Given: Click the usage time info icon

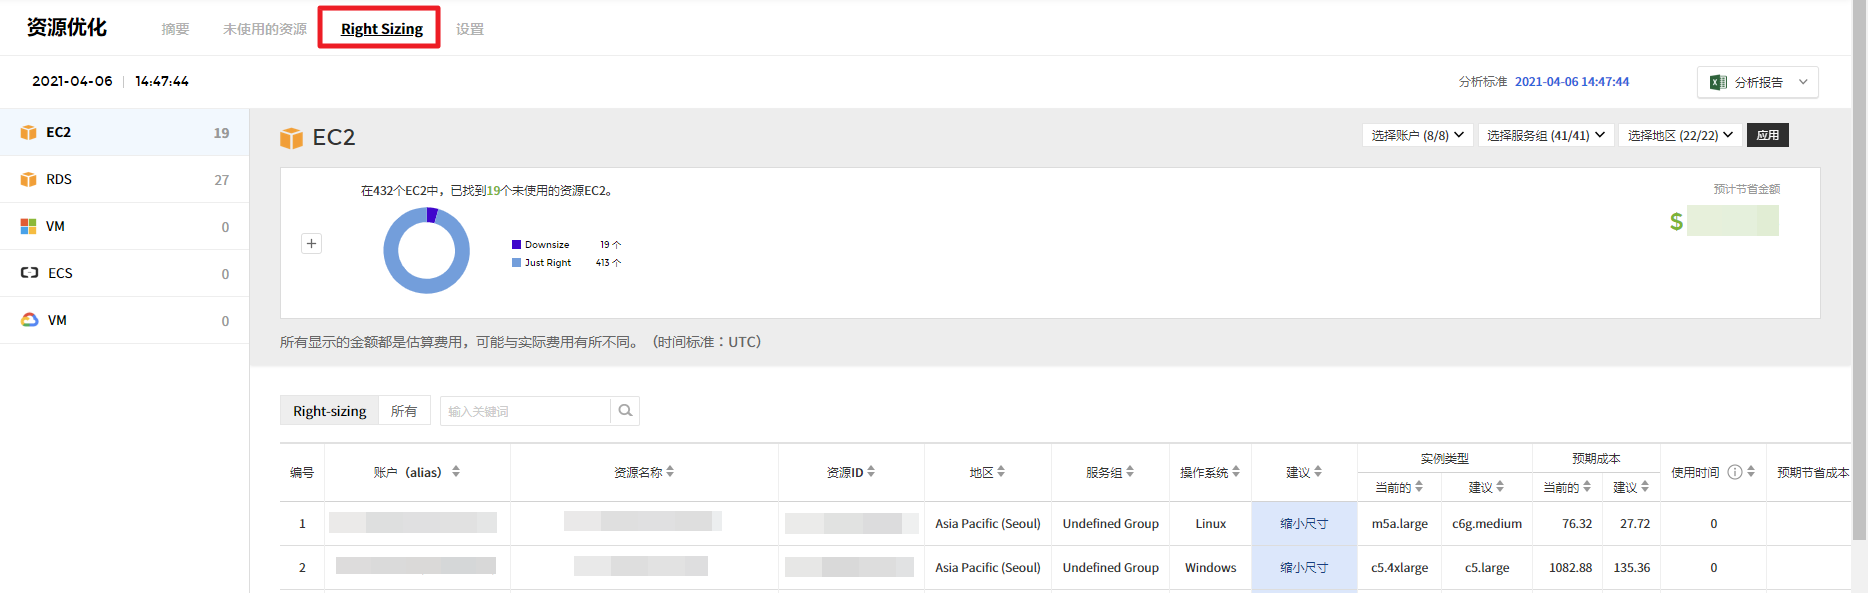Looking at the screenshot, I should coord(1735,472).
